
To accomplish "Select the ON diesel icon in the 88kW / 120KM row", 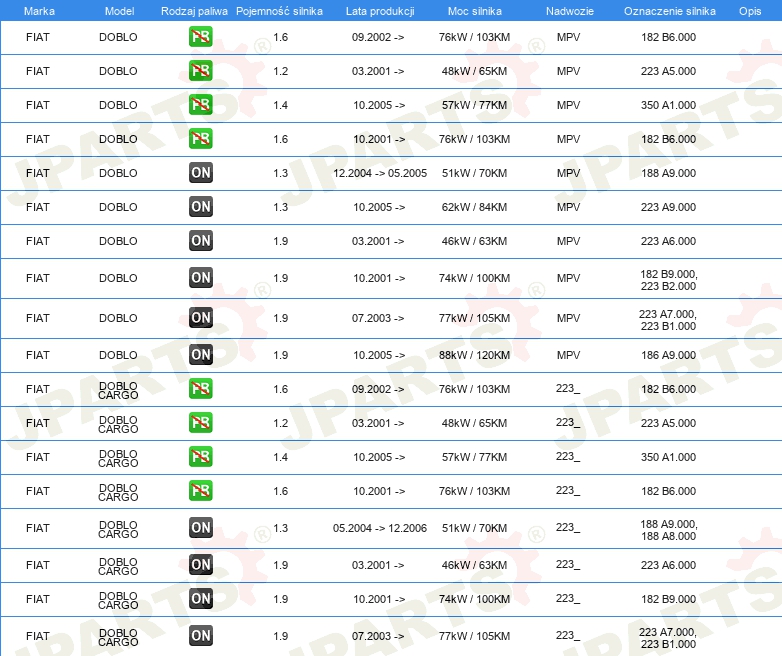I will [x=200, y=355].
